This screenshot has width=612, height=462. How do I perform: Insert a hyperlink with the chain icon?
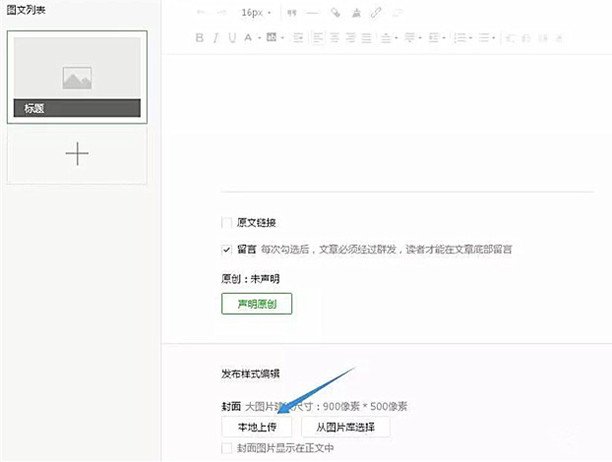pyautogui.click(x=376, y=13)
